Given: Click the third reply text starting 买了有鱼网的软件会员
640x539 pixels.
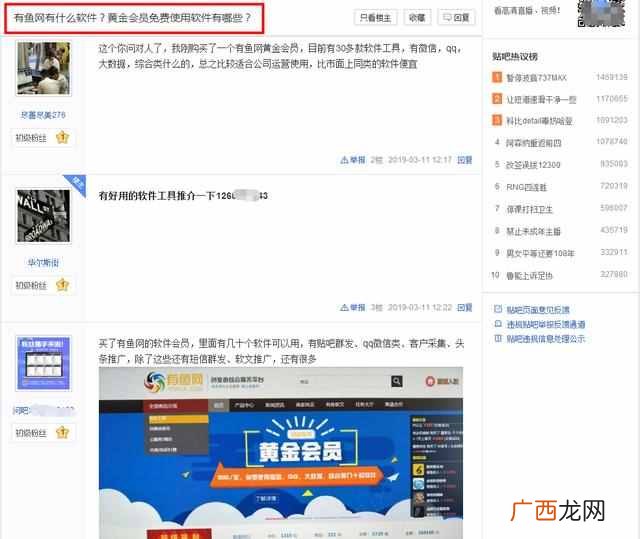Looking at the screenshot, I should (x=281, y=351).
